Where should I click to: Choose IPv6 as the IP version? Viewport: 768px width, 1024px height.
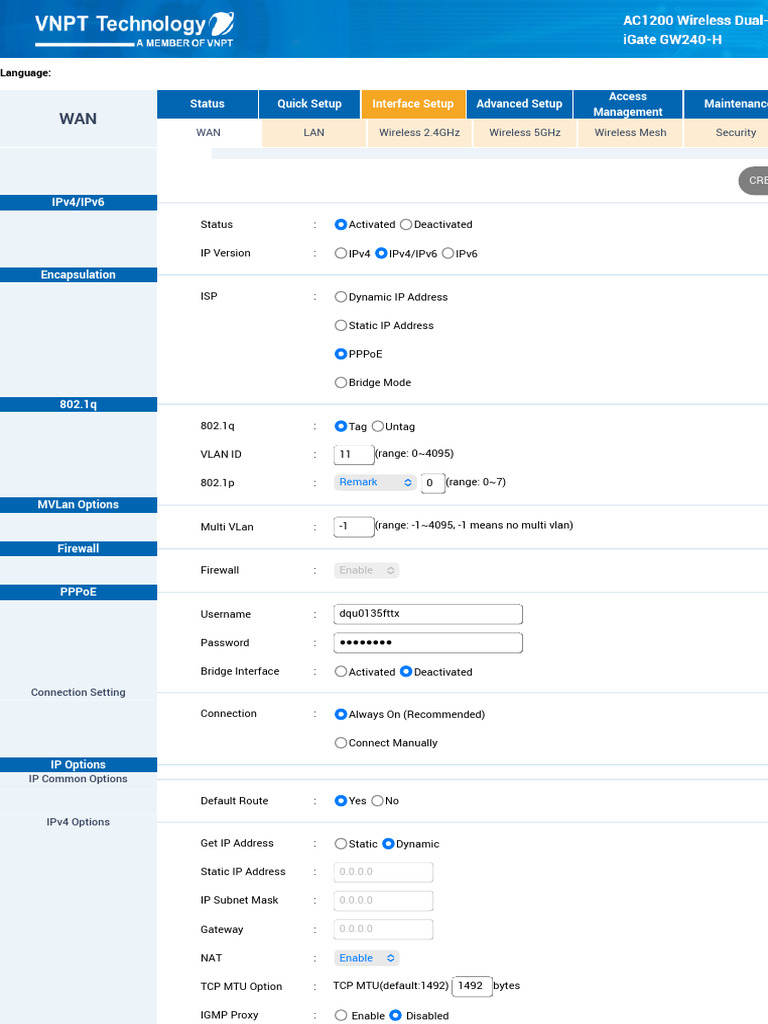coord(448,254)
